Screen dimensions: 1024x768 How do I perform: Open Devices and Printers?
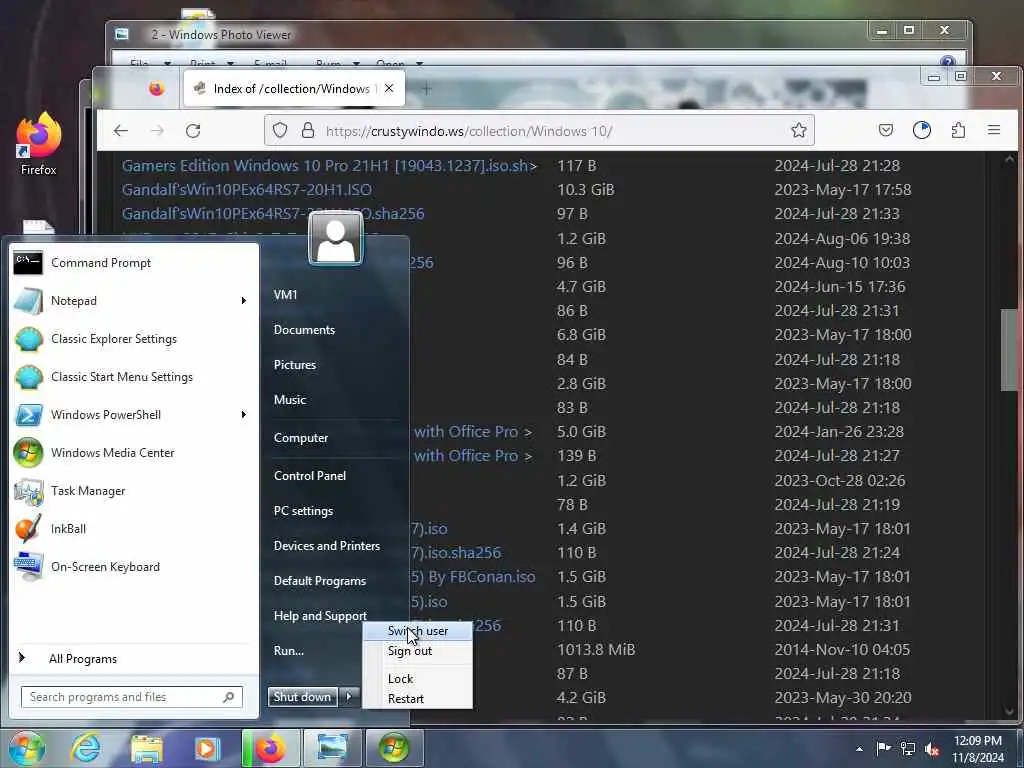[x=327, y=546]
